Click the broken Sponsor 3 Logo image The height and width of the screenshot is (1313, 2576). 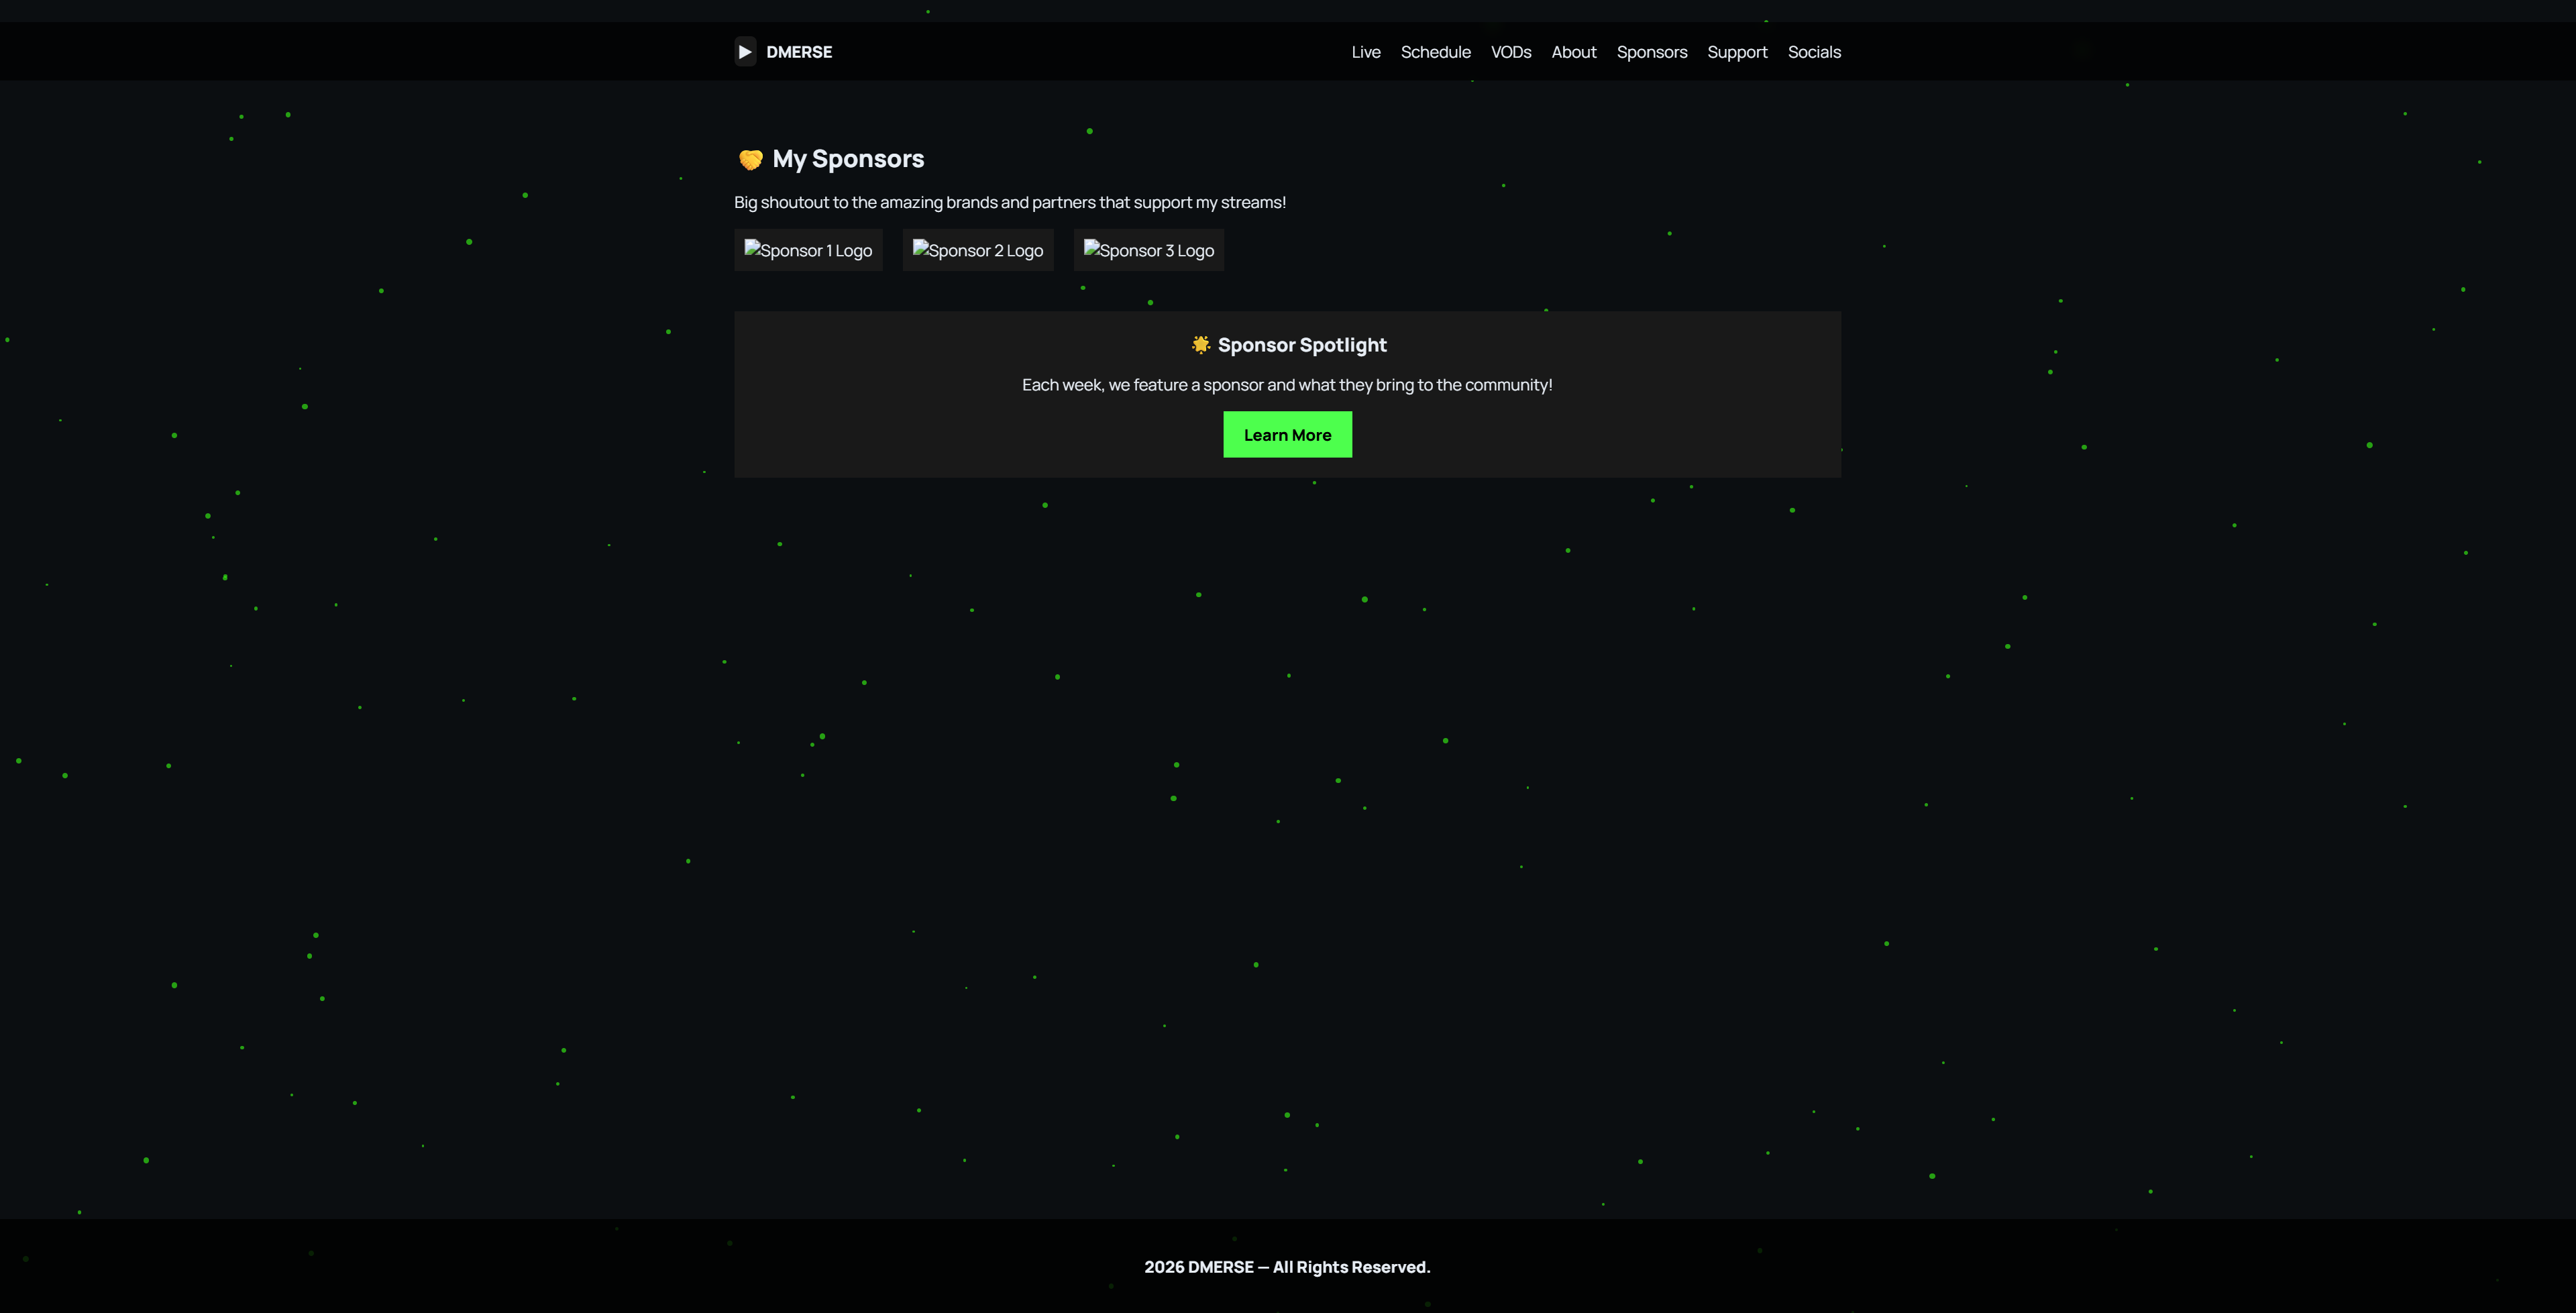pyautogui.click(x=1148, y=250)
